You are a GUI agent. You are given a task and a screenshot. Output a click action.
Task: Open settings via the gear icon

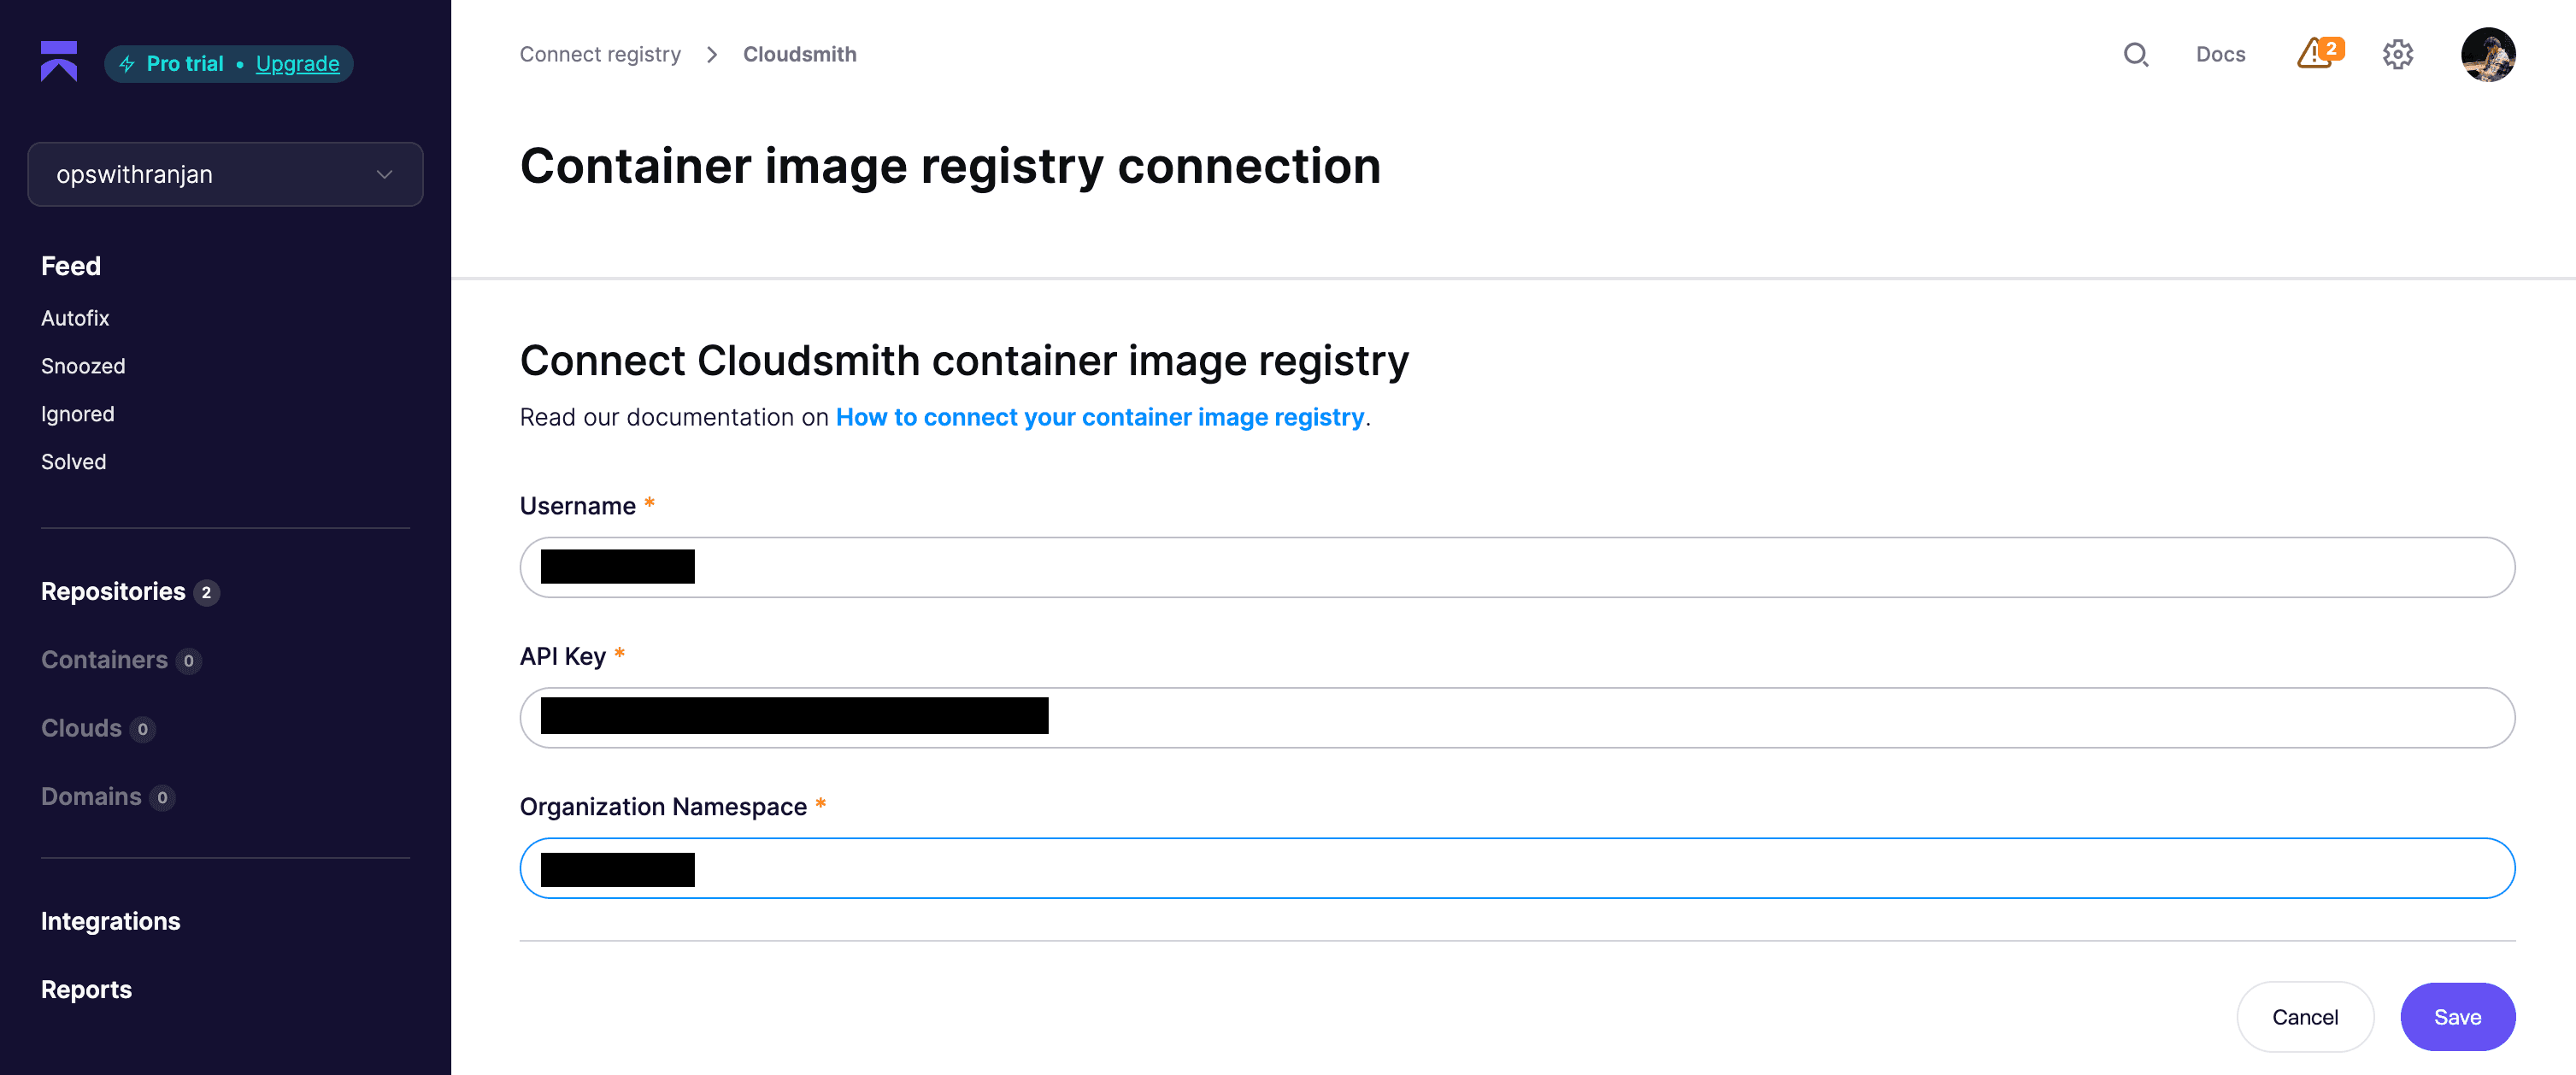(x=2397, y=55)
